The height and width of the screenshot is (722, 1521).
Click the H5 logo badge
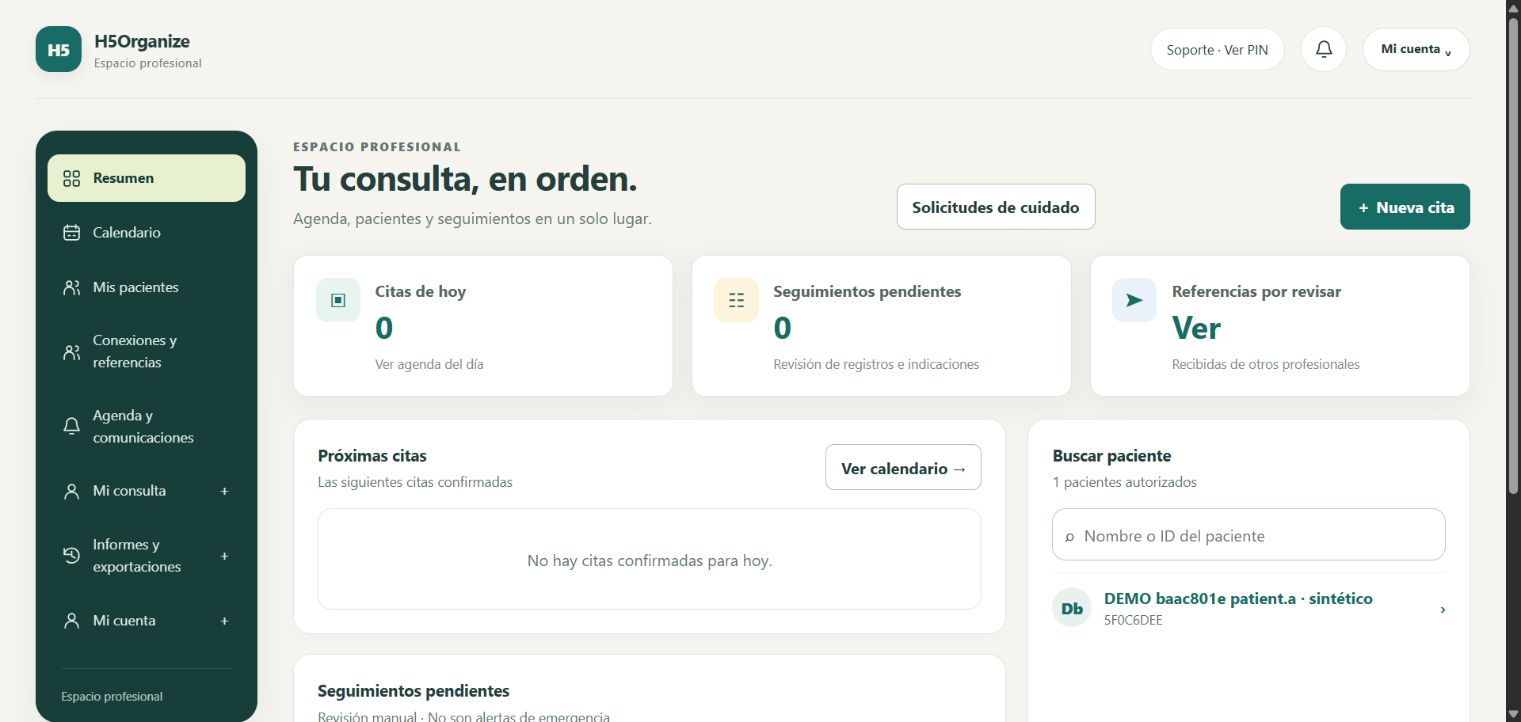(x=59, y=49)
